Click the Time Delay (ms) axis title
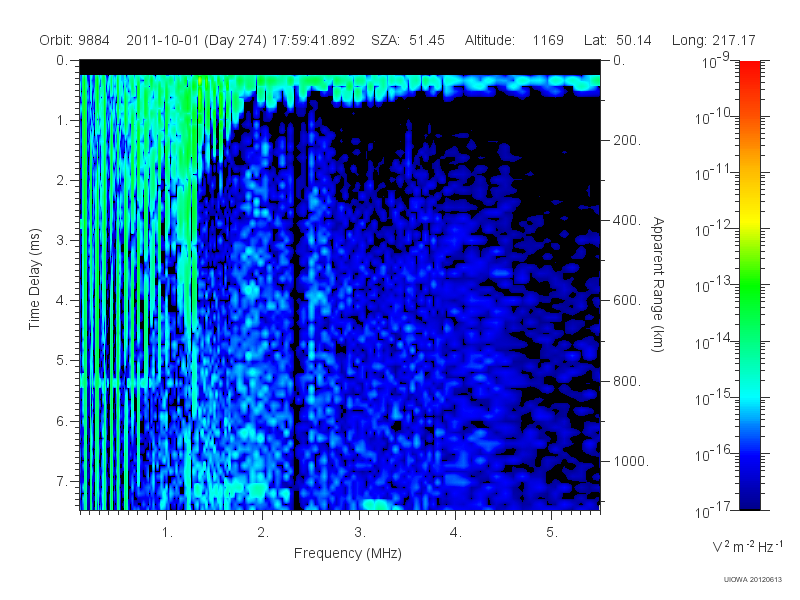Viewport: 800px width, 600px height. click(x=34, y=279)
